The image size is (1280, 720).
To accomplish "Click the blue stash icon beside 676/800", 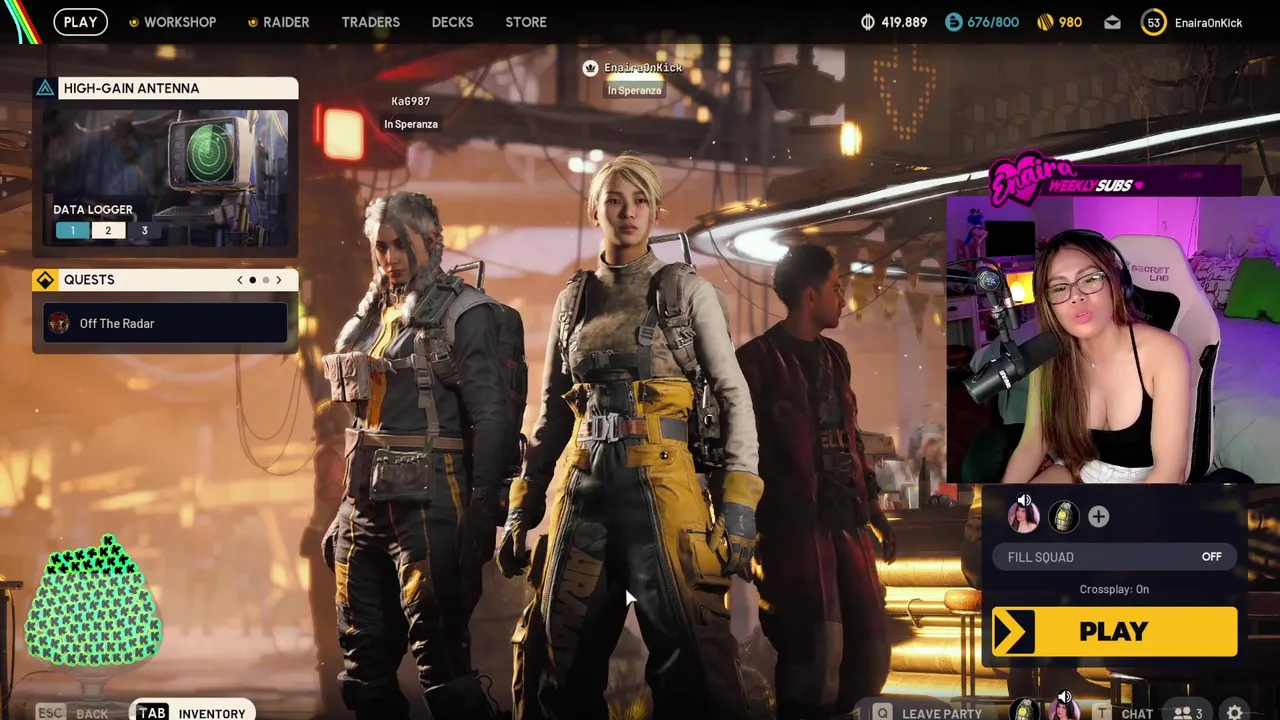I will tap(953, 22).
